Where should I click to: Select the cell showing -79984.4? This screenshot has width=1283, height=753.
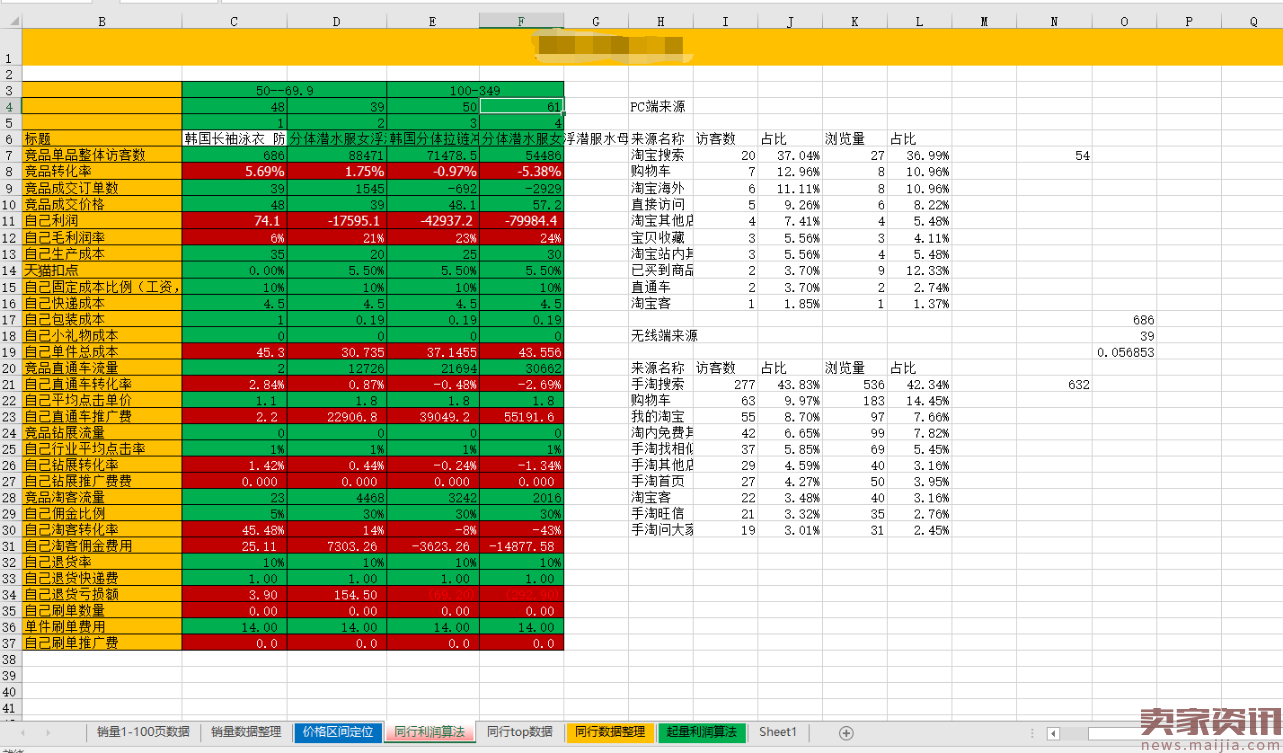[x=521, y=220]
